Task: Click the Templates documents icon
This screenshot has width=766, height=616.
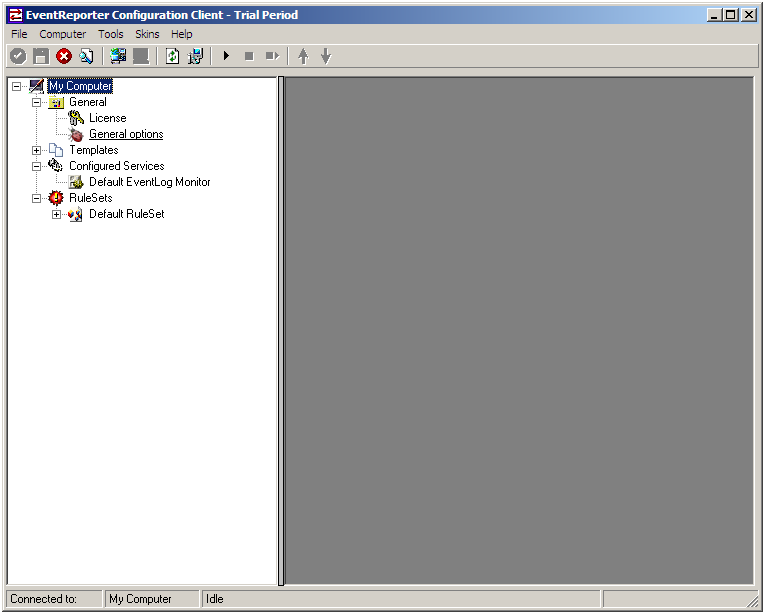Action: (x=56, y=150)
